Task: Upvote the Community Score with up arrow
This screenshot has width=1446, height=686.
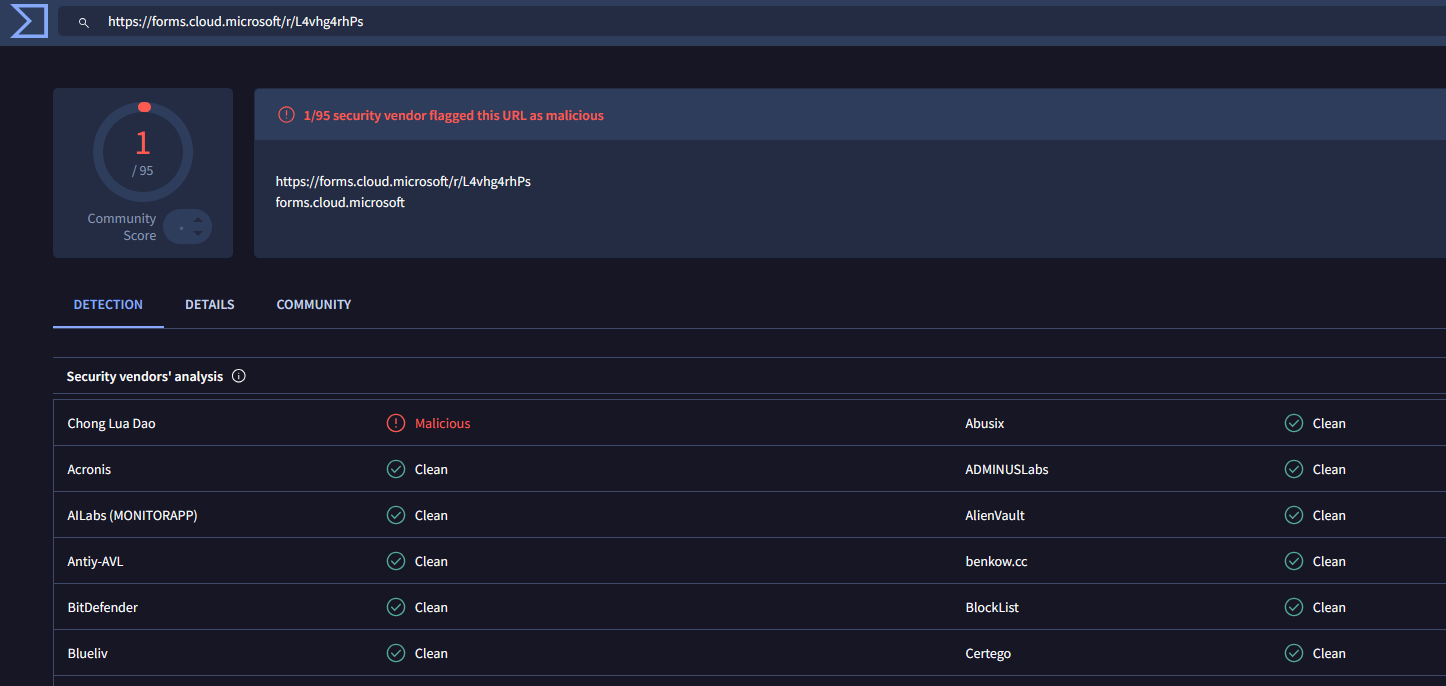Action: pos(198,220)
